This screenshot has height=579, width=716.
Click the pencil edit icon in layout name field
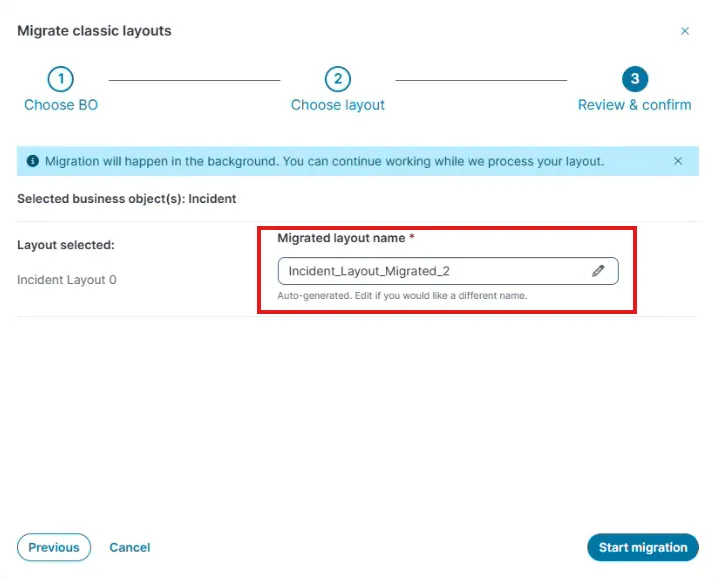598,271
